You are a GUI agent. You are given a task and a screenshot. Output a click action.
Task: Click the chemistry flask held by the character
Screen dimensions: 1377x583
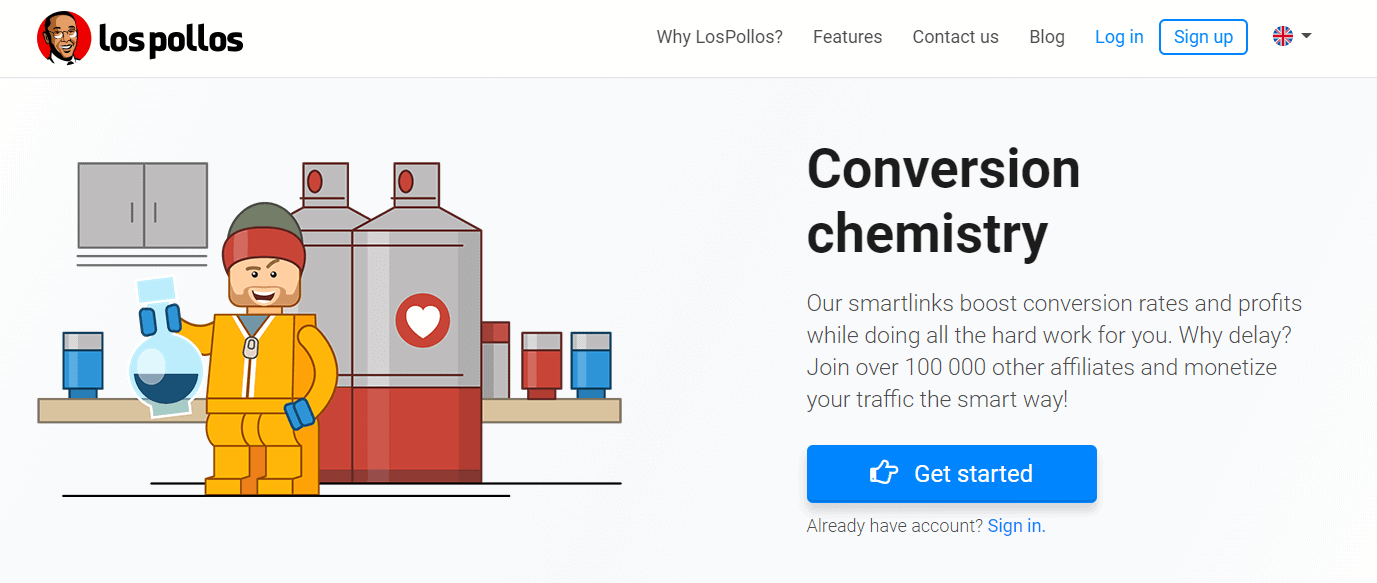(167, 362)
